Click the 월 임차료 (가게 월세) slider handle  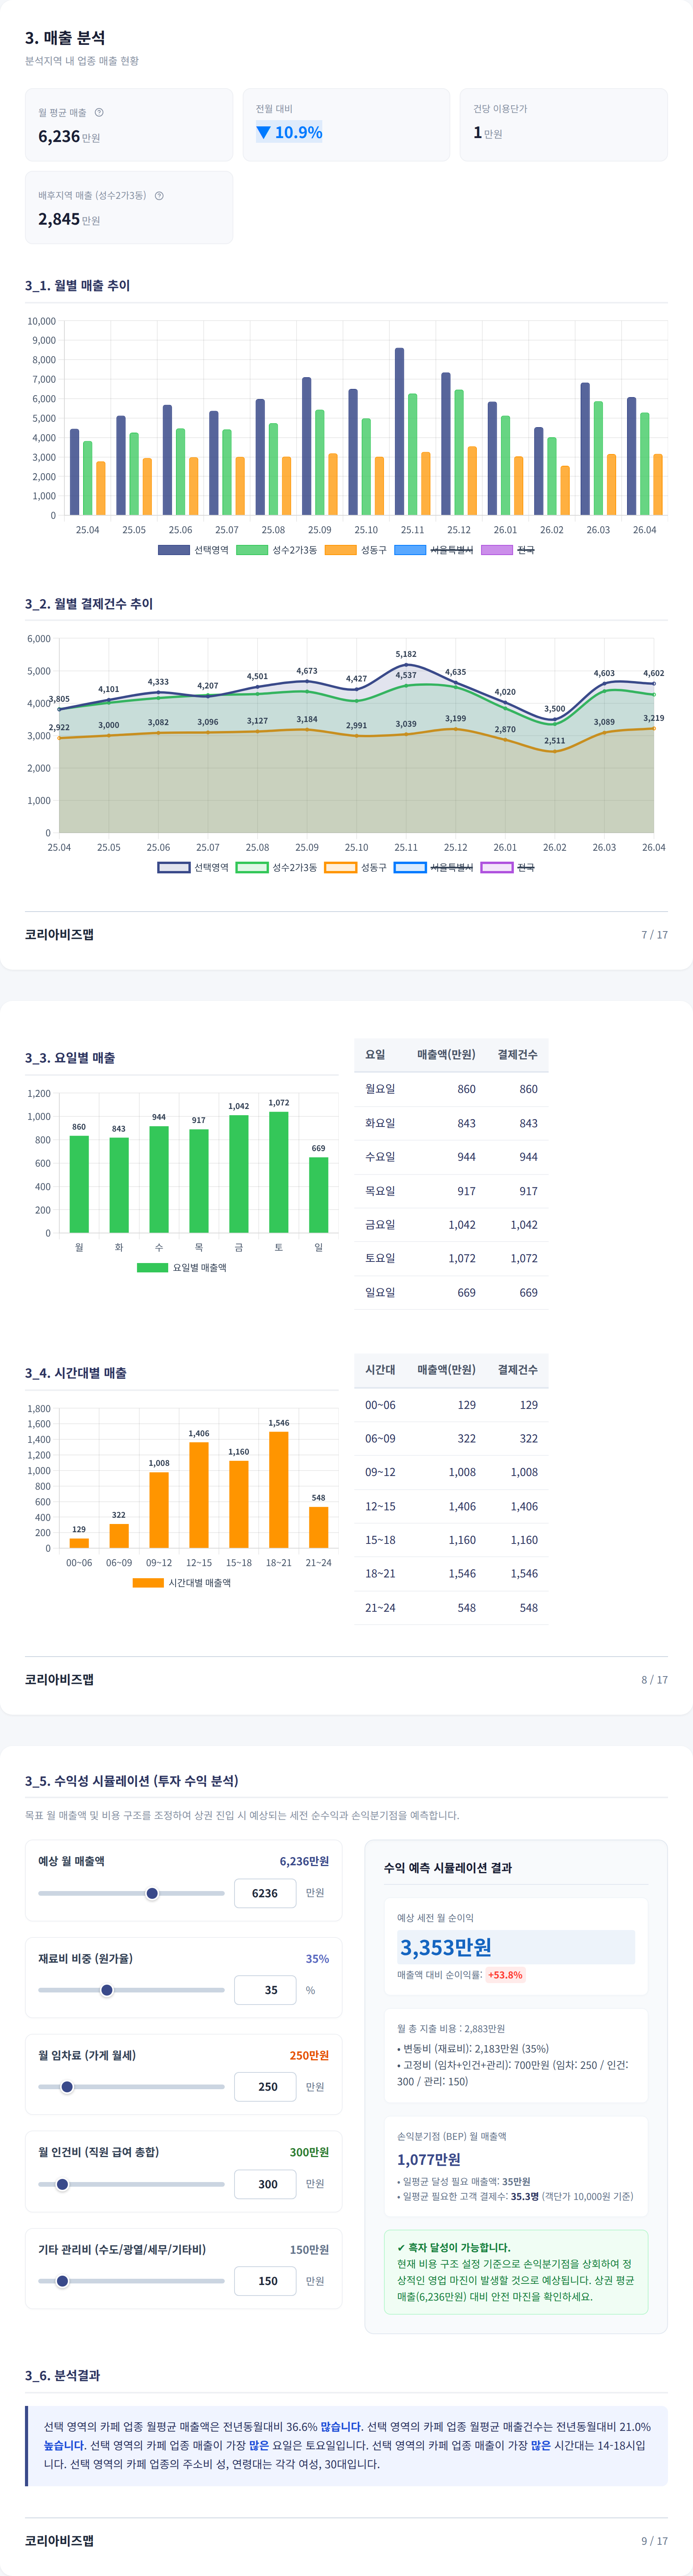pos(67,2087)
